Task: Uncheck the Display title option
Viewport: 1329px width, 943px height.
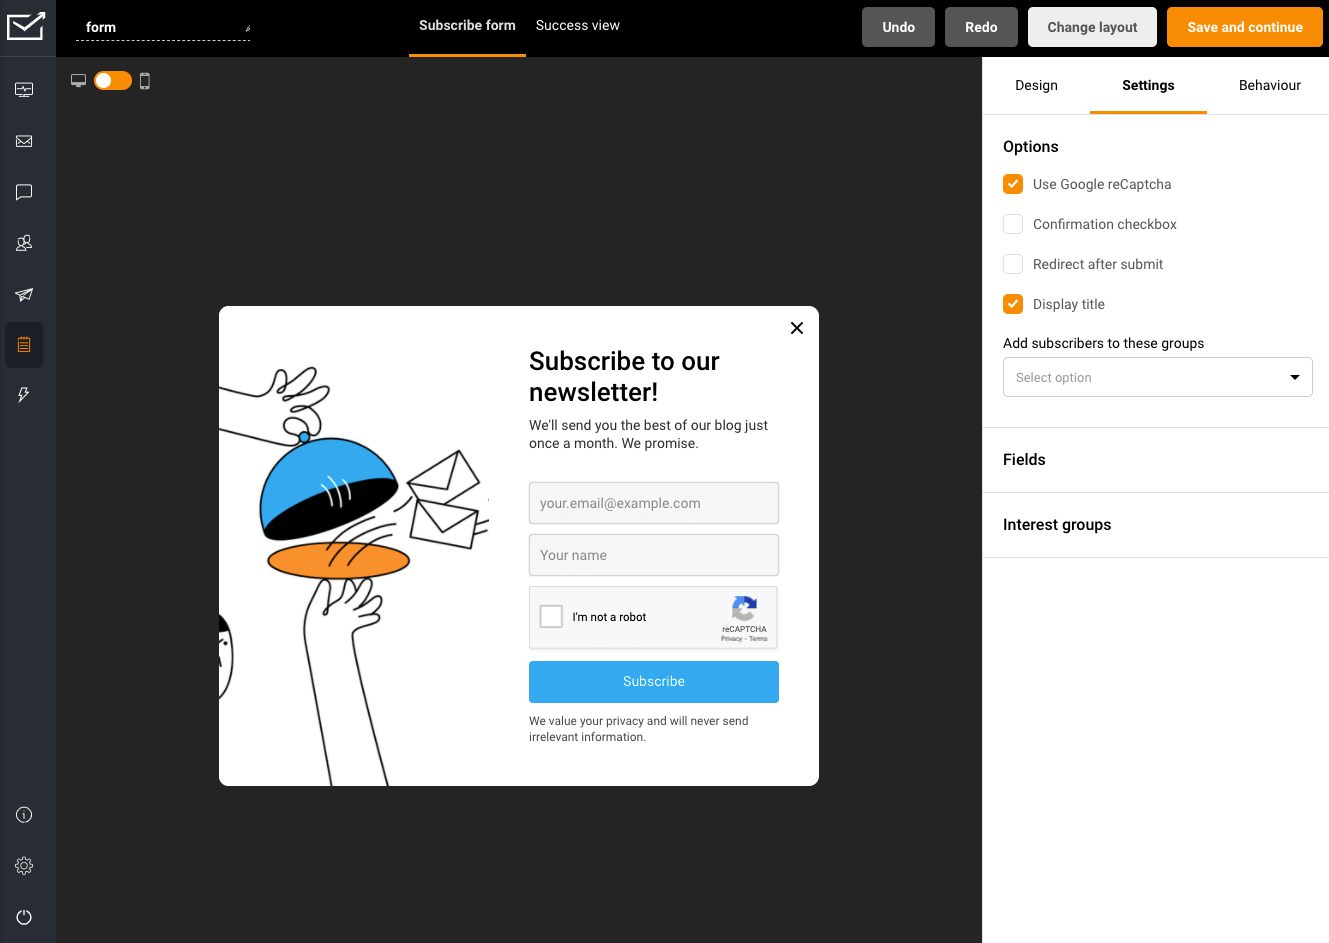Action: [1012, 304]
